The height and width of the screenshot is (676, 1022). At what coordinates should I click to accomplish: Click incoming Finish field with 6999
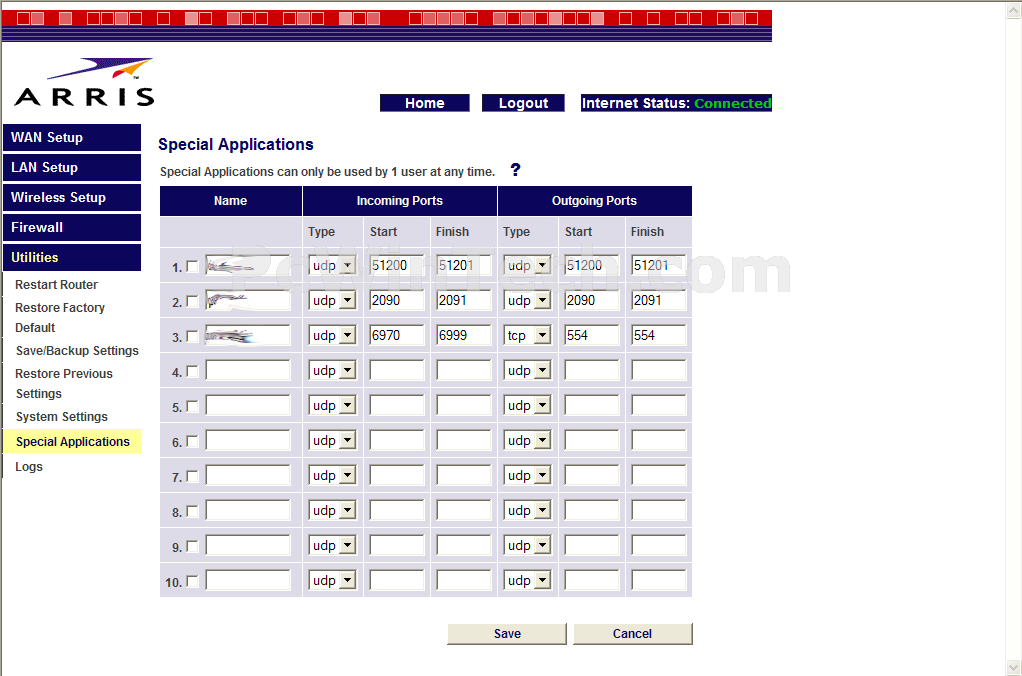(463, 335)
